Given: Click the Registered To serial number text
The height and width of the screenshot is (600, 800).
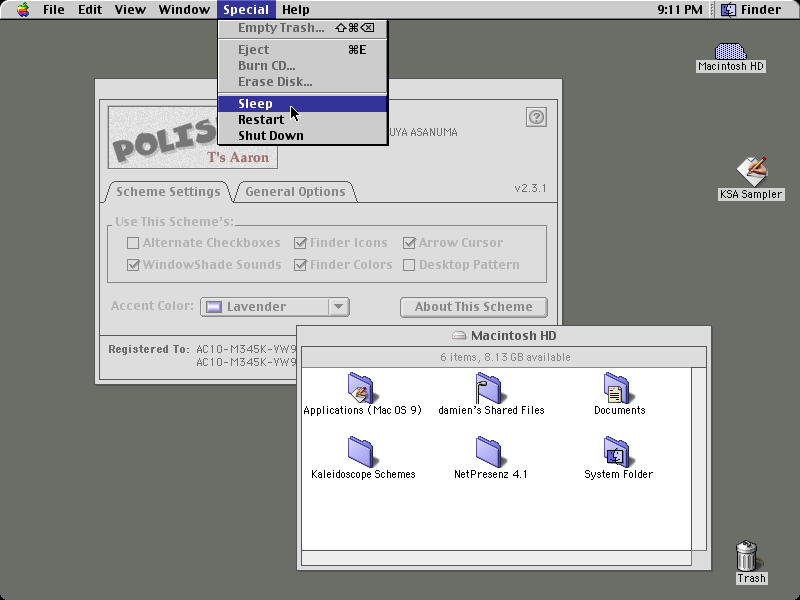Looking at the screenshot, I should (x=246, y=356).
